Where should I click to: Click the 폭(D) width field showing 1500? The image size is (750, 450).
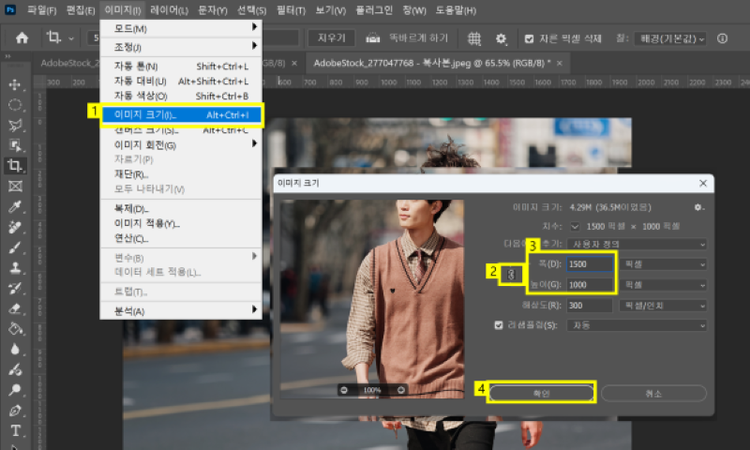589,264
